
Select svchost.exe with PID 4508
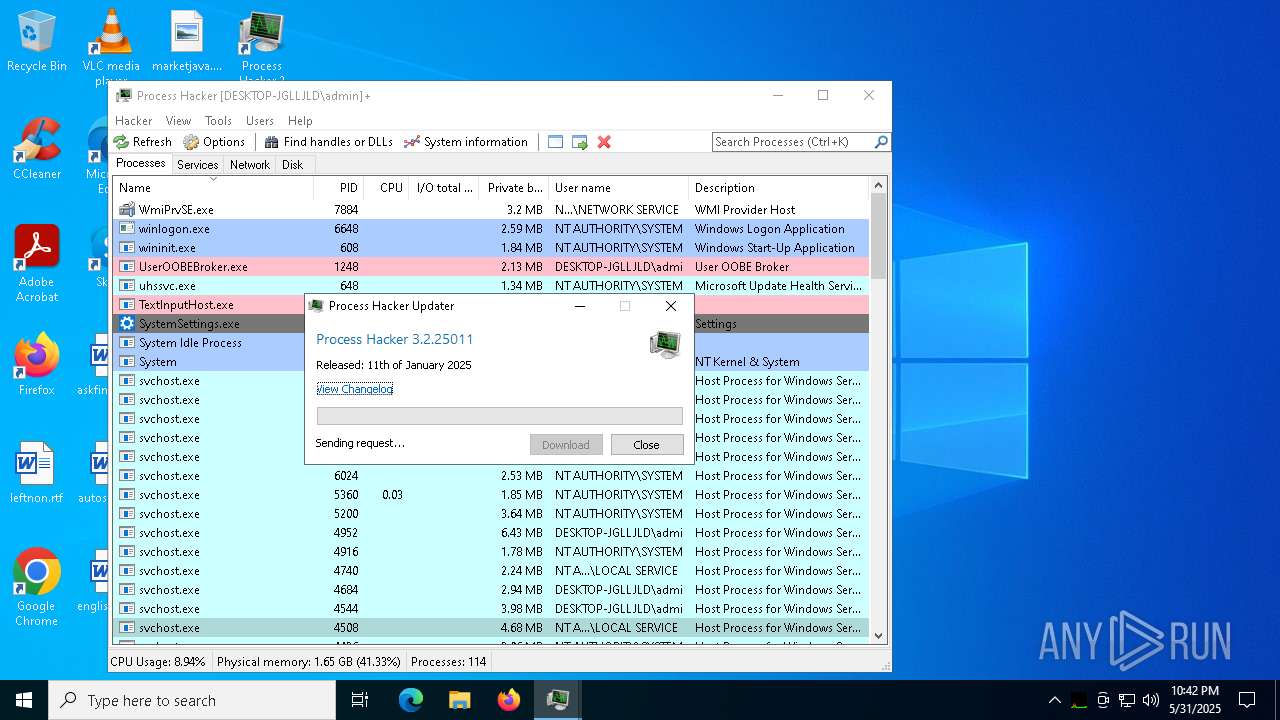click(491, 628)
